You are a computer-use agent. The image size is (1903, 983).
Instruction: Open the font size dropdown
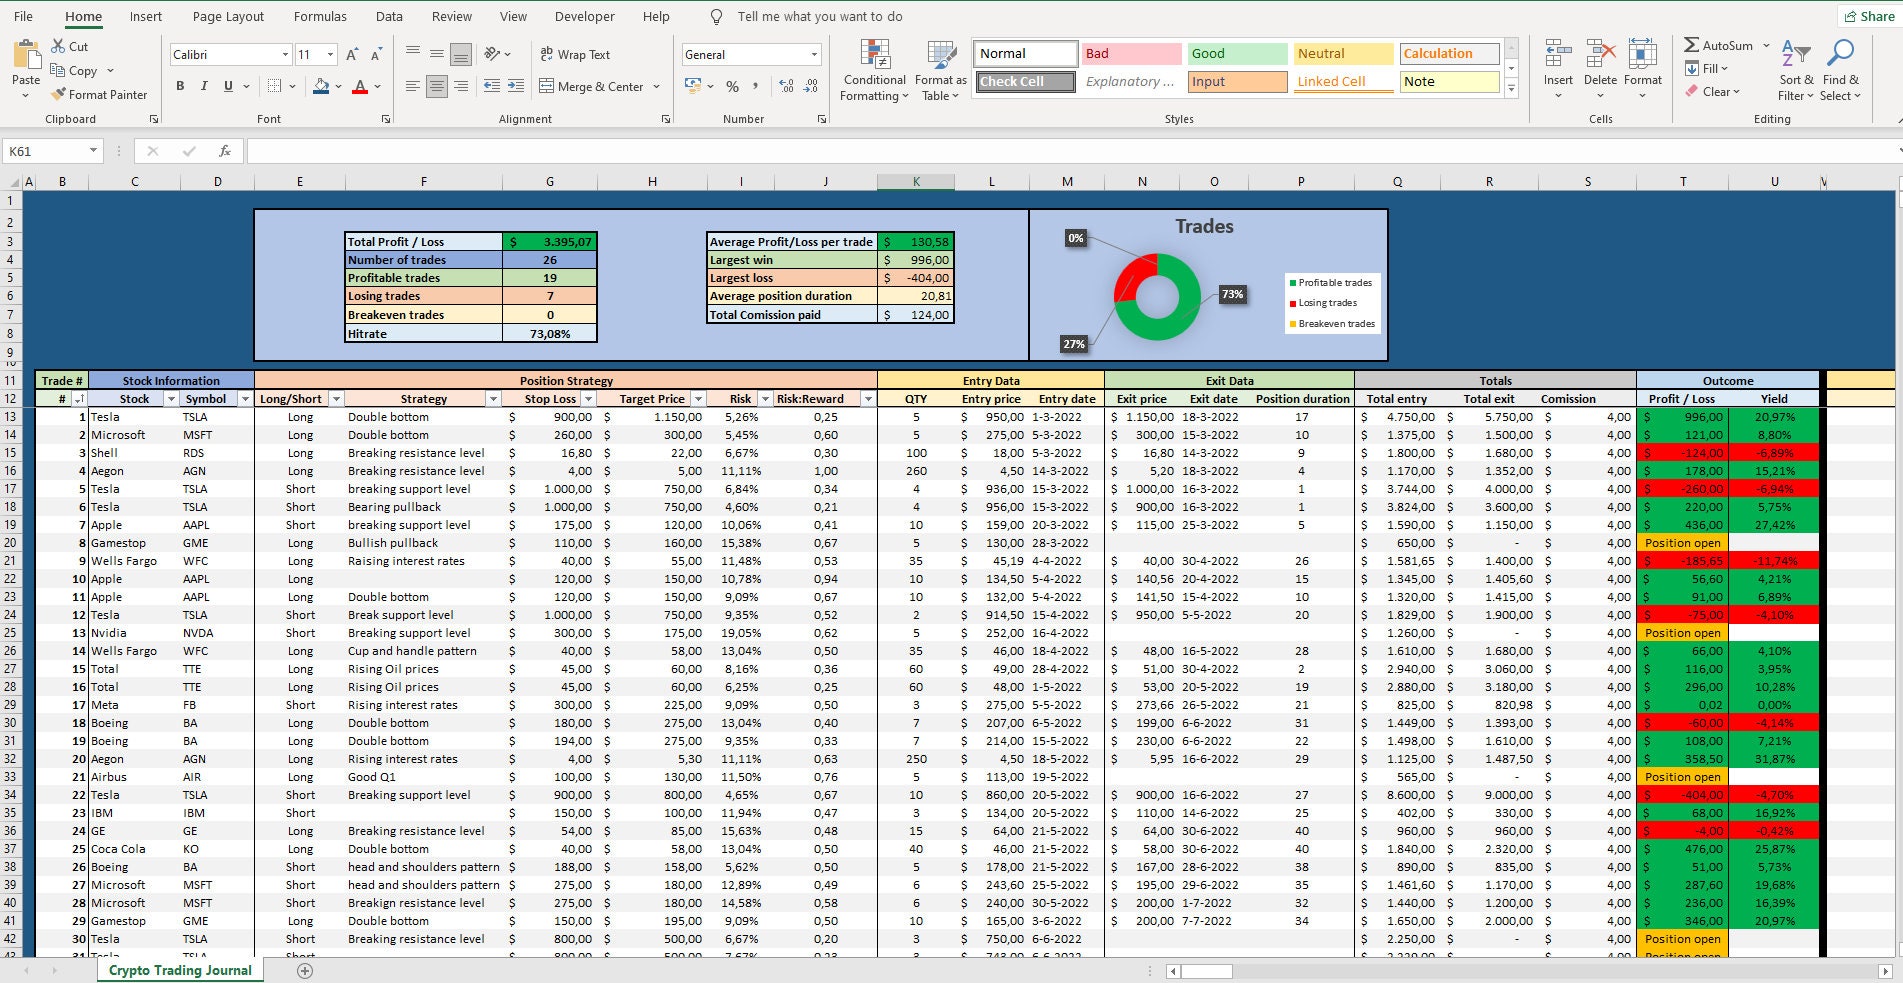(x=330, y=53)
